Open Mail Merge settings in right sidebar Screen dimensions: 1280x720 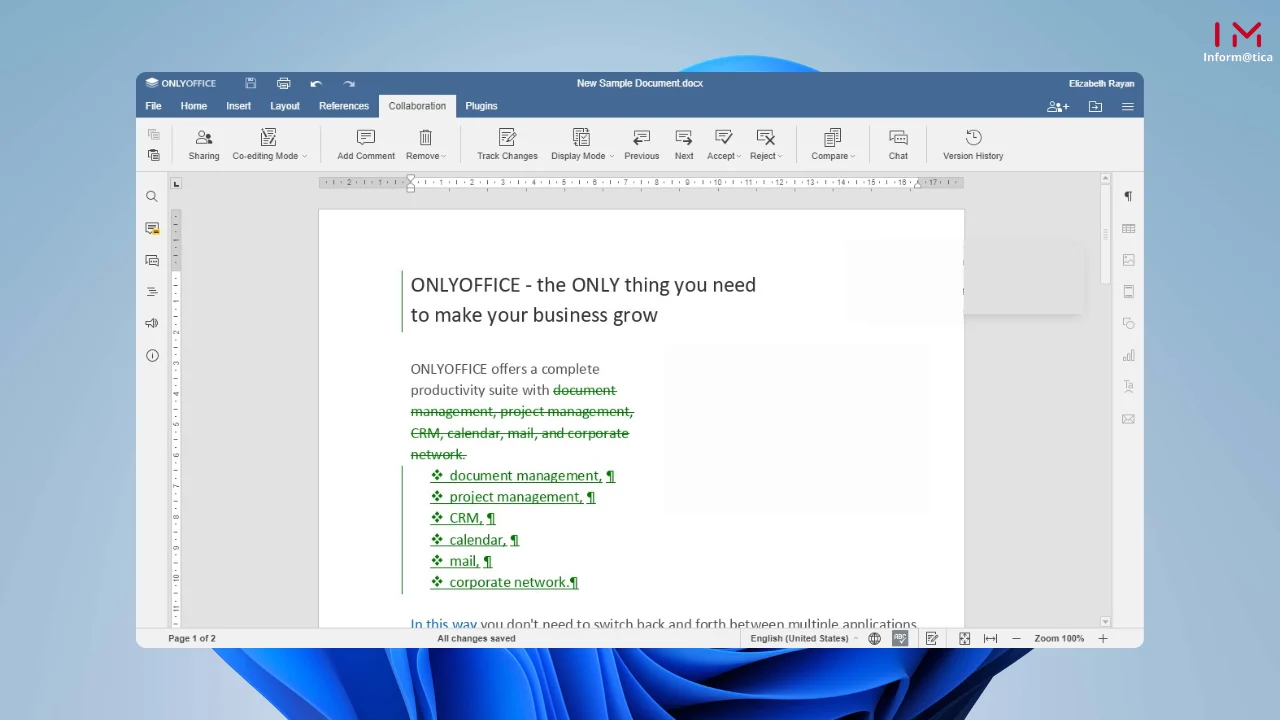(1128, 419)
